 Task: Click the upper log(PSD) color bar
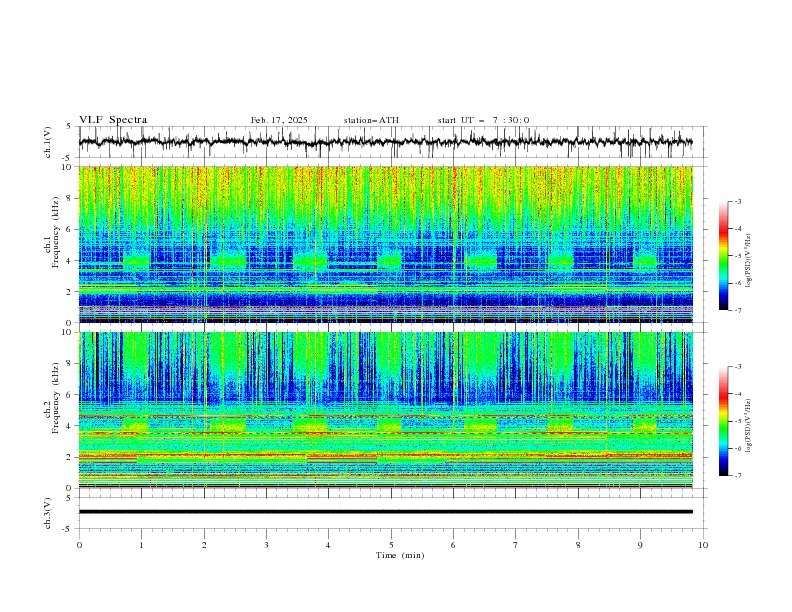(723, 255)
